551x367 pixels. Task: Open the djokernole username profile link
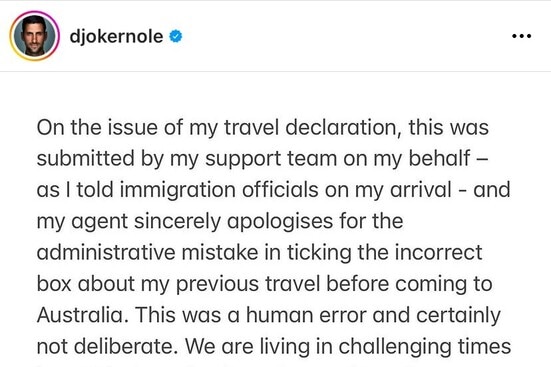tap(116, 36)
